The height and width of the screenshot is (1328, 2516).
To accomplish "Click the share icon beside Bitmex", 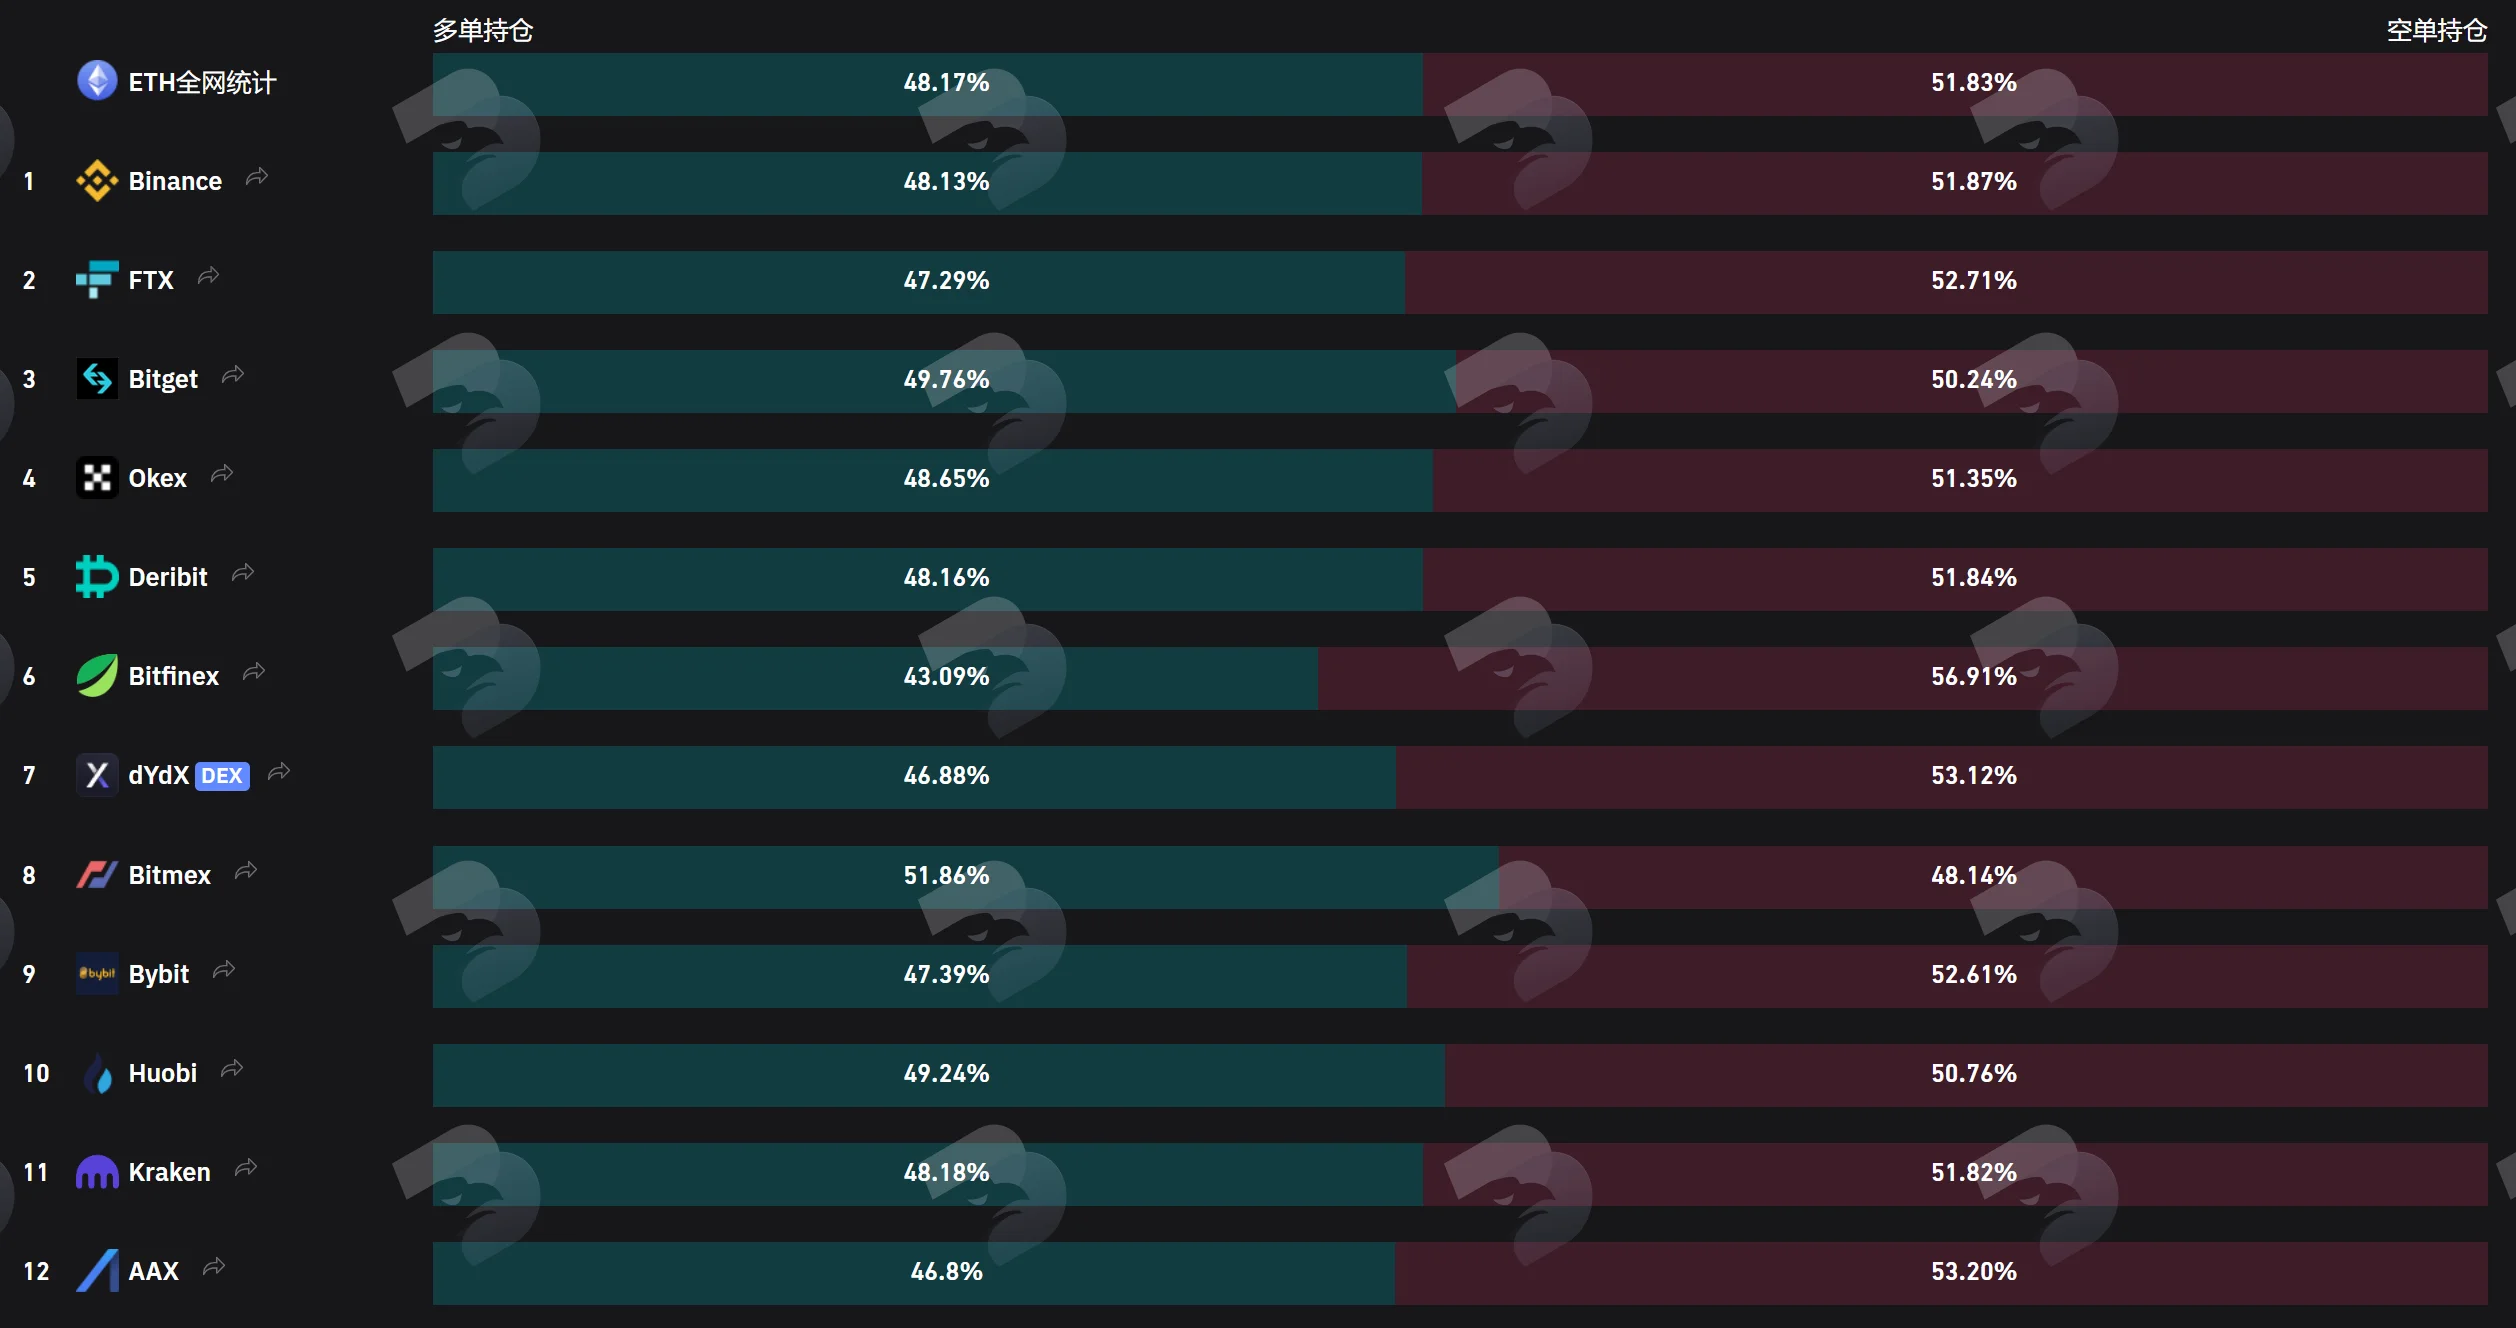I will 246,871.
